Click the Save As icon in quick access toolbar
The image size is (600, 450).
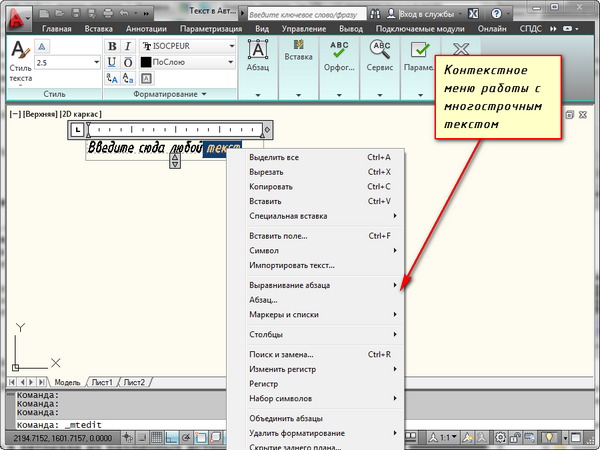[92, 14]
